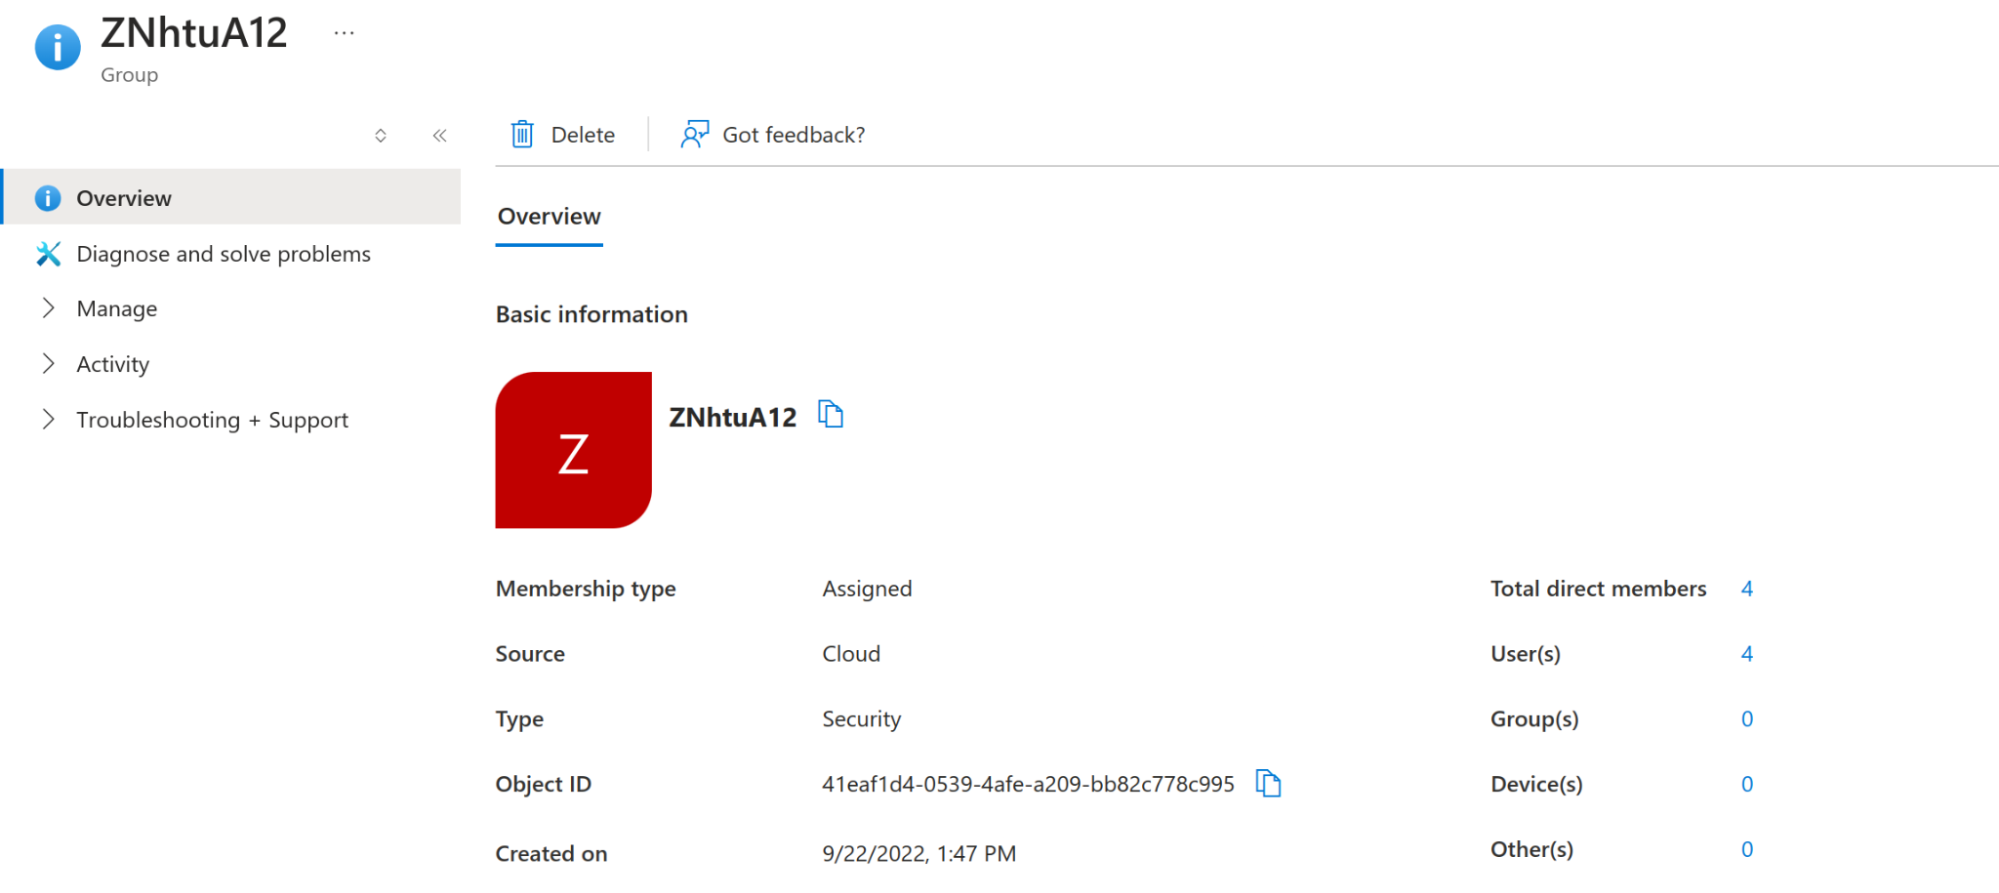Click the Object ID label
Image resolution: width=1999 pixels, height=893 pixels.
point(543,784)
